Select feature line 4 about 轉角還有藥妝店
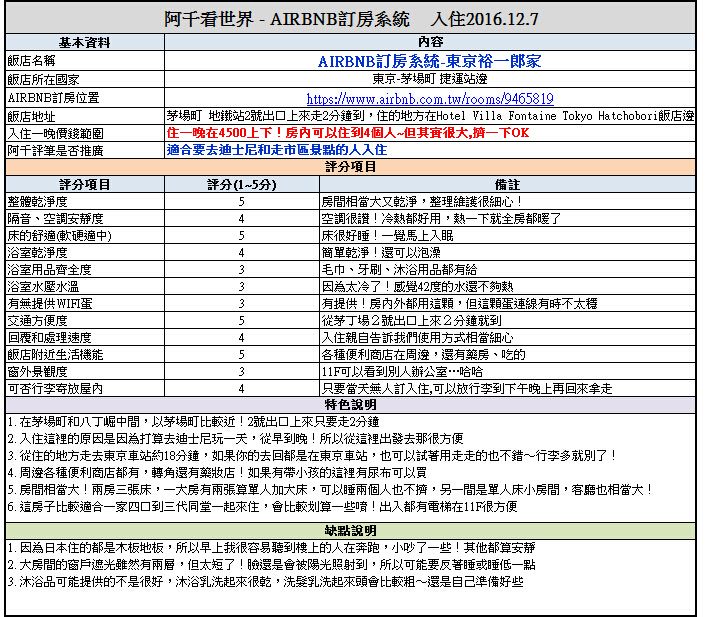The height and width of the screenshot is (617, 705). (x=217, y=474)
